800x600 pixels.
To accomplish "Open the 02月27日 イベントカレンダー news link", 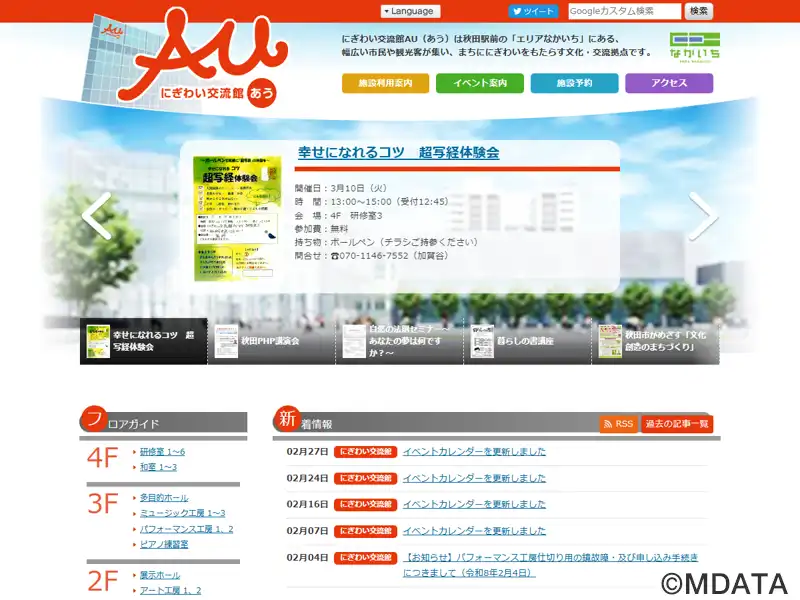I will coord(474,452).
